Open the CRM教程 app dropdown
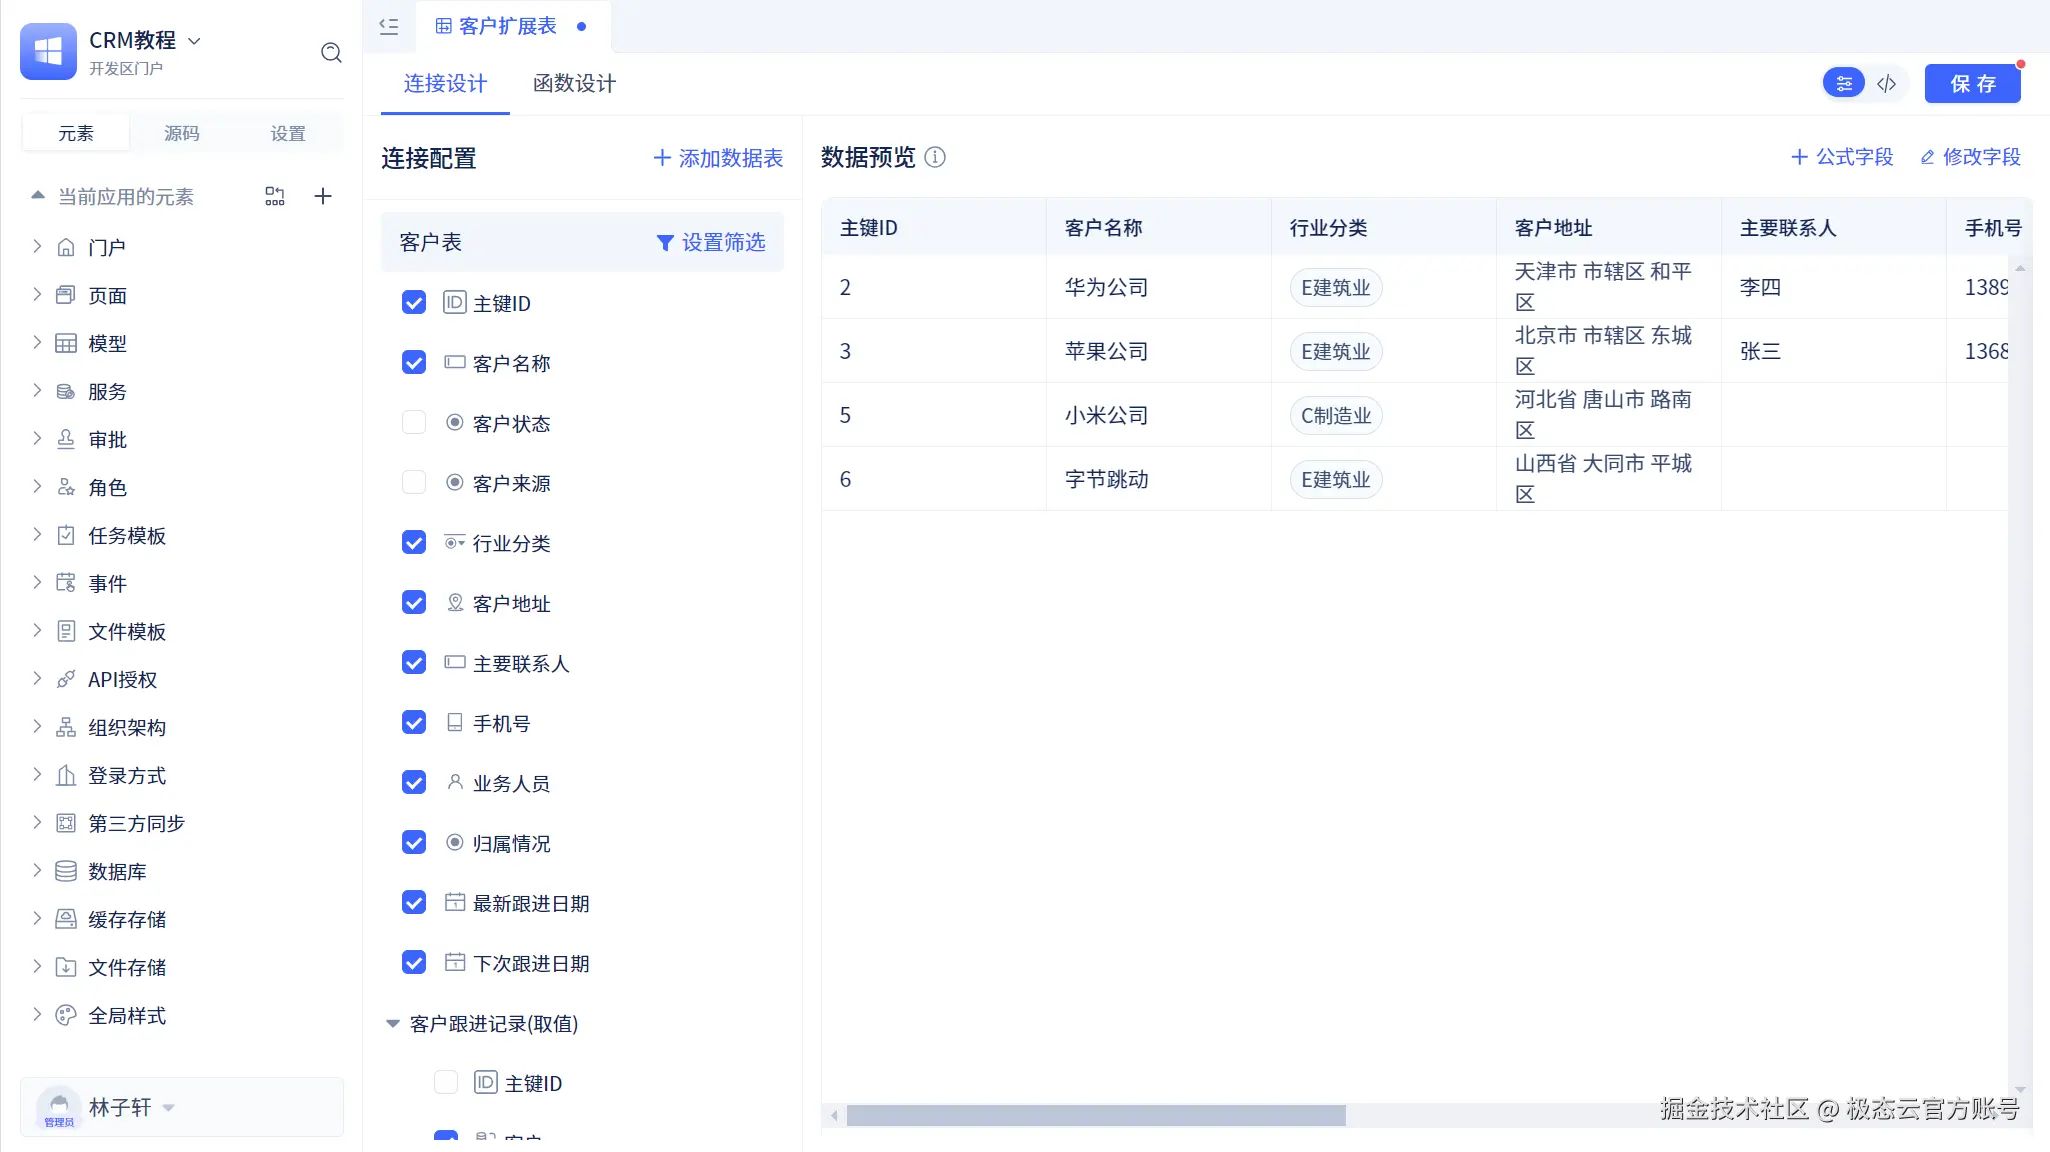Viewport: 2050px width, 1152px height. [195, 41]
